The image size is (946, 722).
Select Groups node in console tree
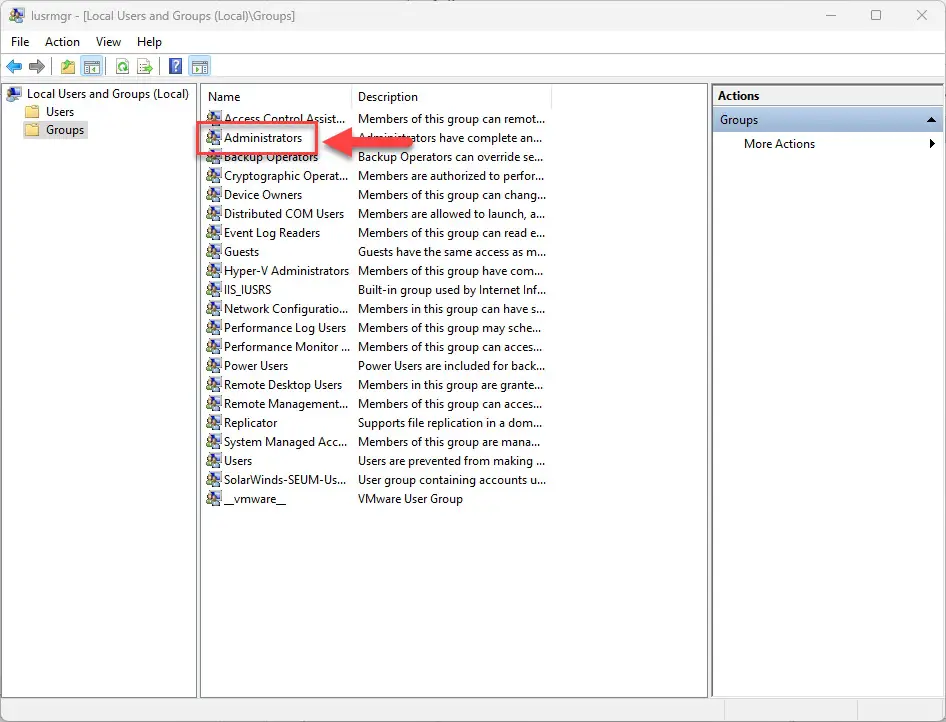coord(65,130)
